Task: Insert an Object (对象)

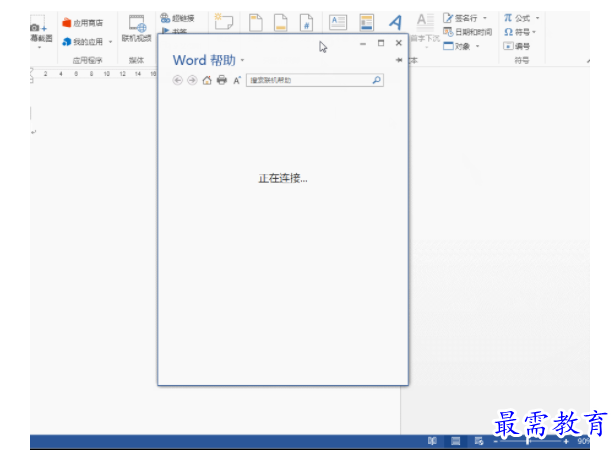Action: click(456, 46)
